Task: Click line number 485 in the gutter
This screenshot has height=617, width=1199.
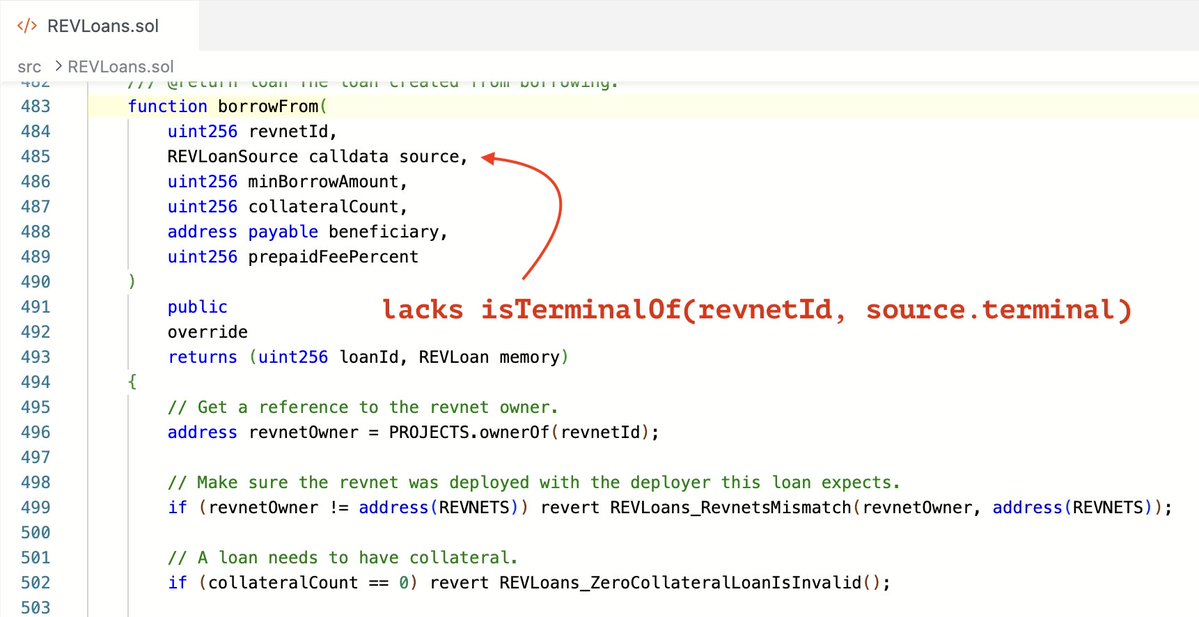Action: coord(37,157)
